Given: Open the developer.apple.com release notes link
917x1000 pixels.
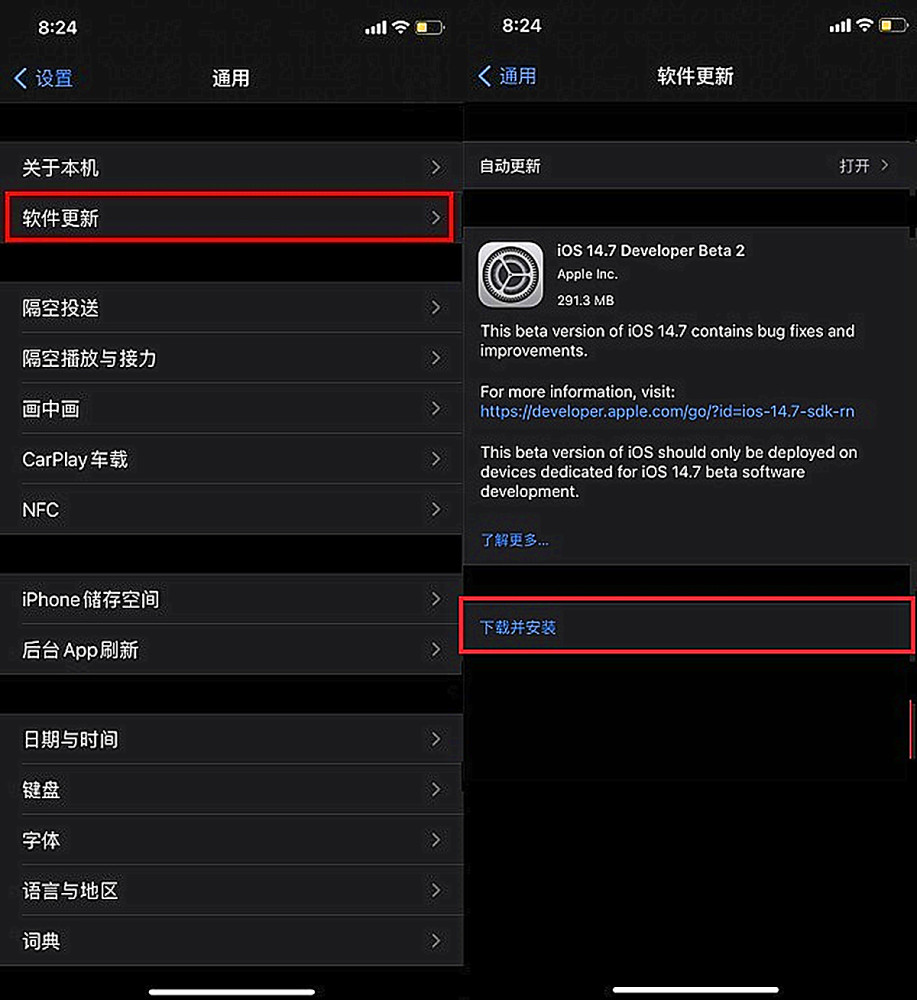Looking at the screenshot, I should (667, 411).
